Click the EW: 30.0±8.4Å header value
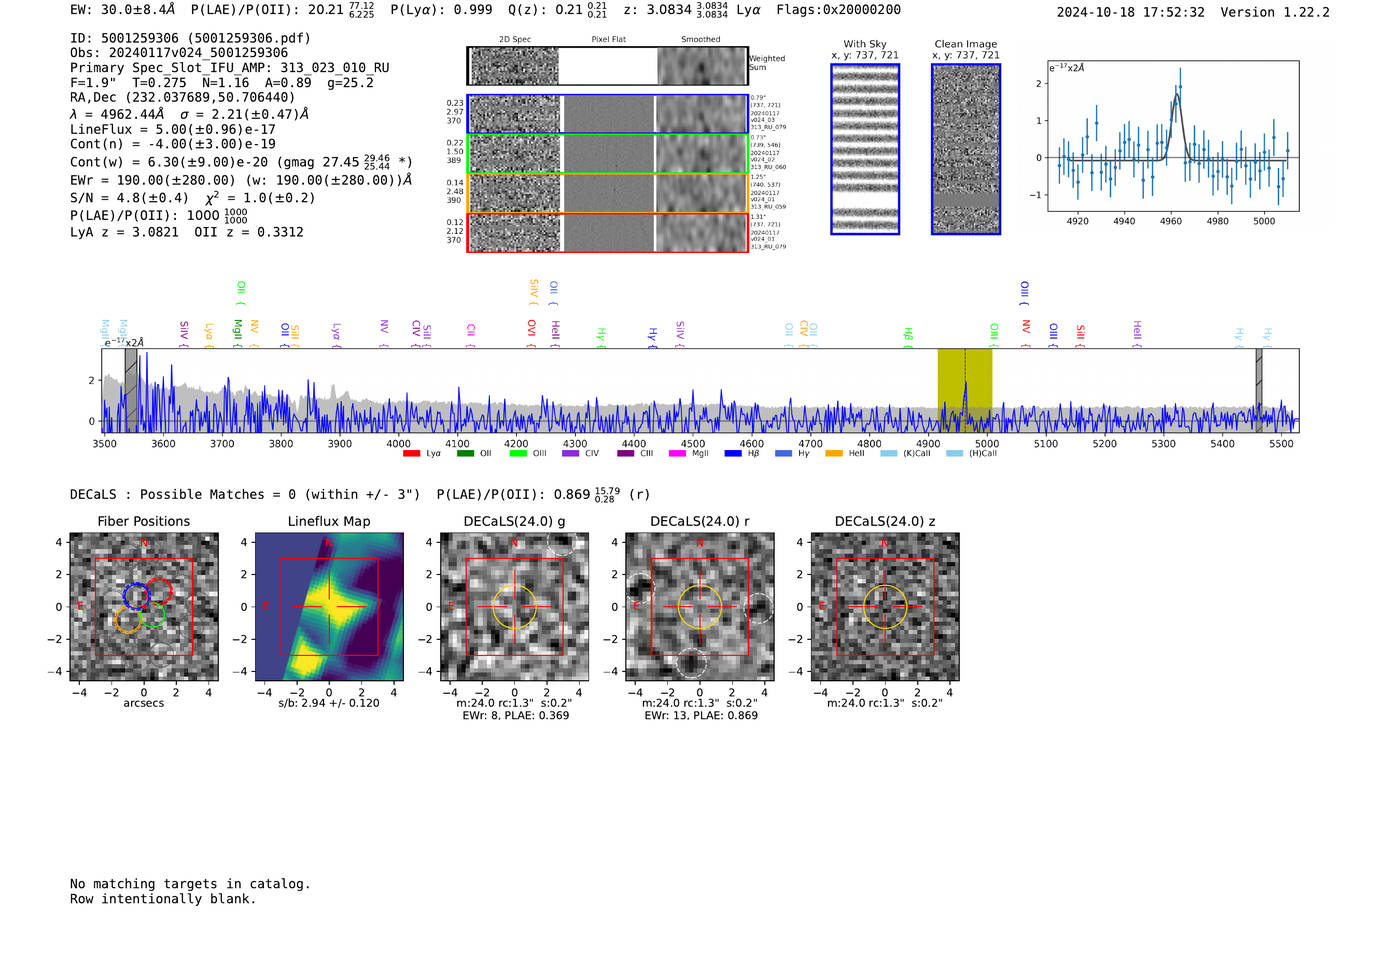Viewport: 1400px width, 953px height. [x=122, y=10]
